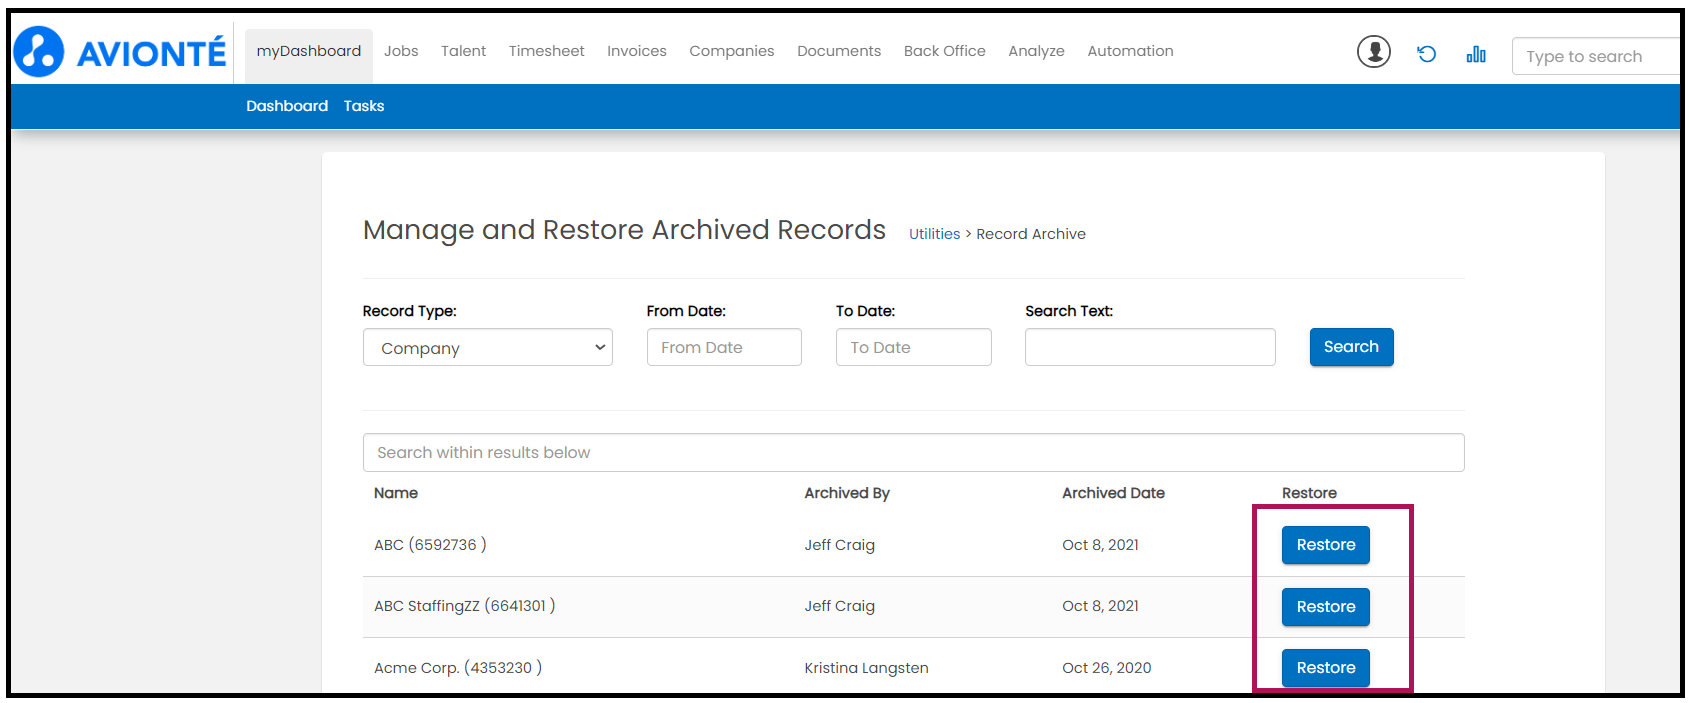This screenshot has width=1690, height=703.
Task: Click the Avionté logo icon
Action: [40, 52]
